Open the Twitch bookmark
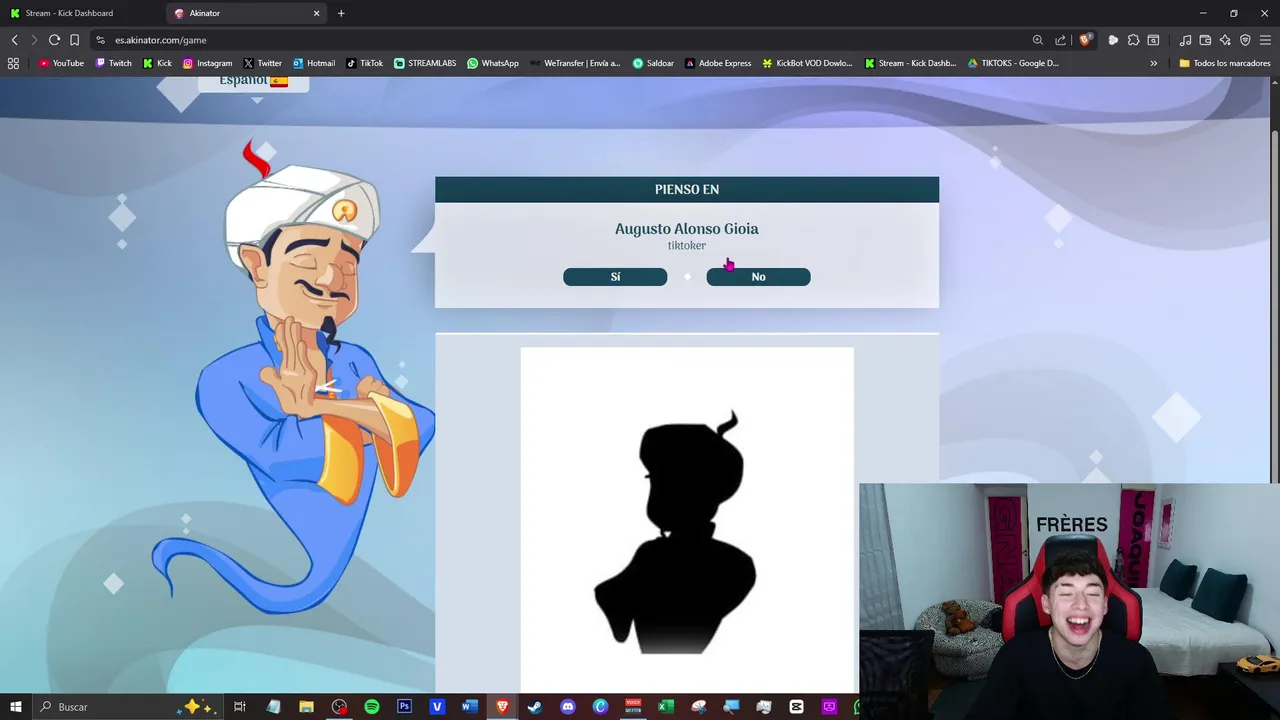The height and width of the screenshot is (720, 1280). [x=113, y=63]
